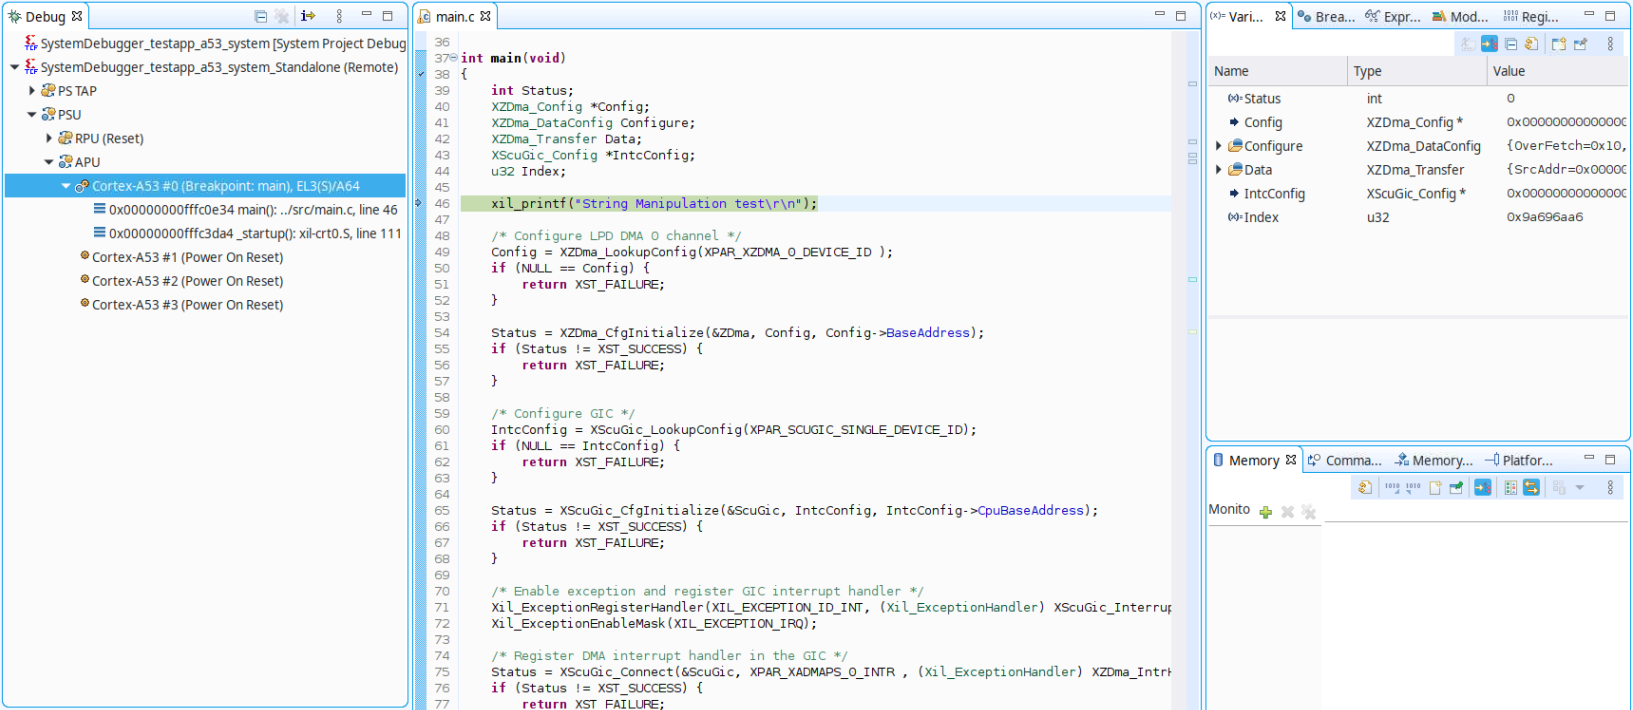
Task: Expand the Configure variable row
Action: tap(1219, 146)
